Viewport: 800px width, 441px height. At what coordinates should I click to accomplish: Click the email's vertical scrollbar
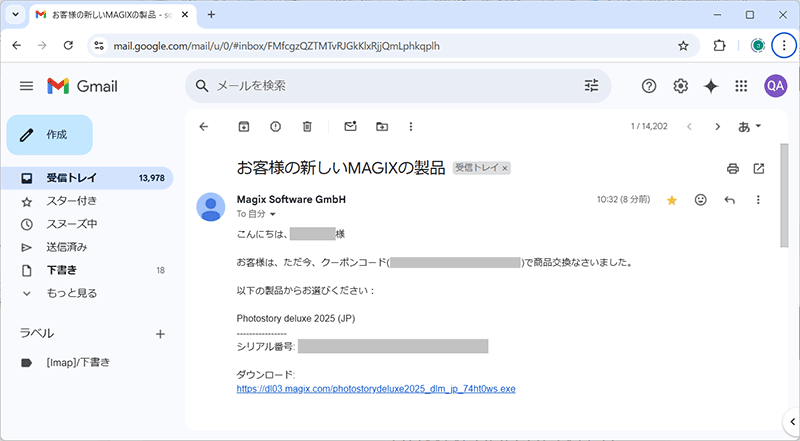(785, 197)
